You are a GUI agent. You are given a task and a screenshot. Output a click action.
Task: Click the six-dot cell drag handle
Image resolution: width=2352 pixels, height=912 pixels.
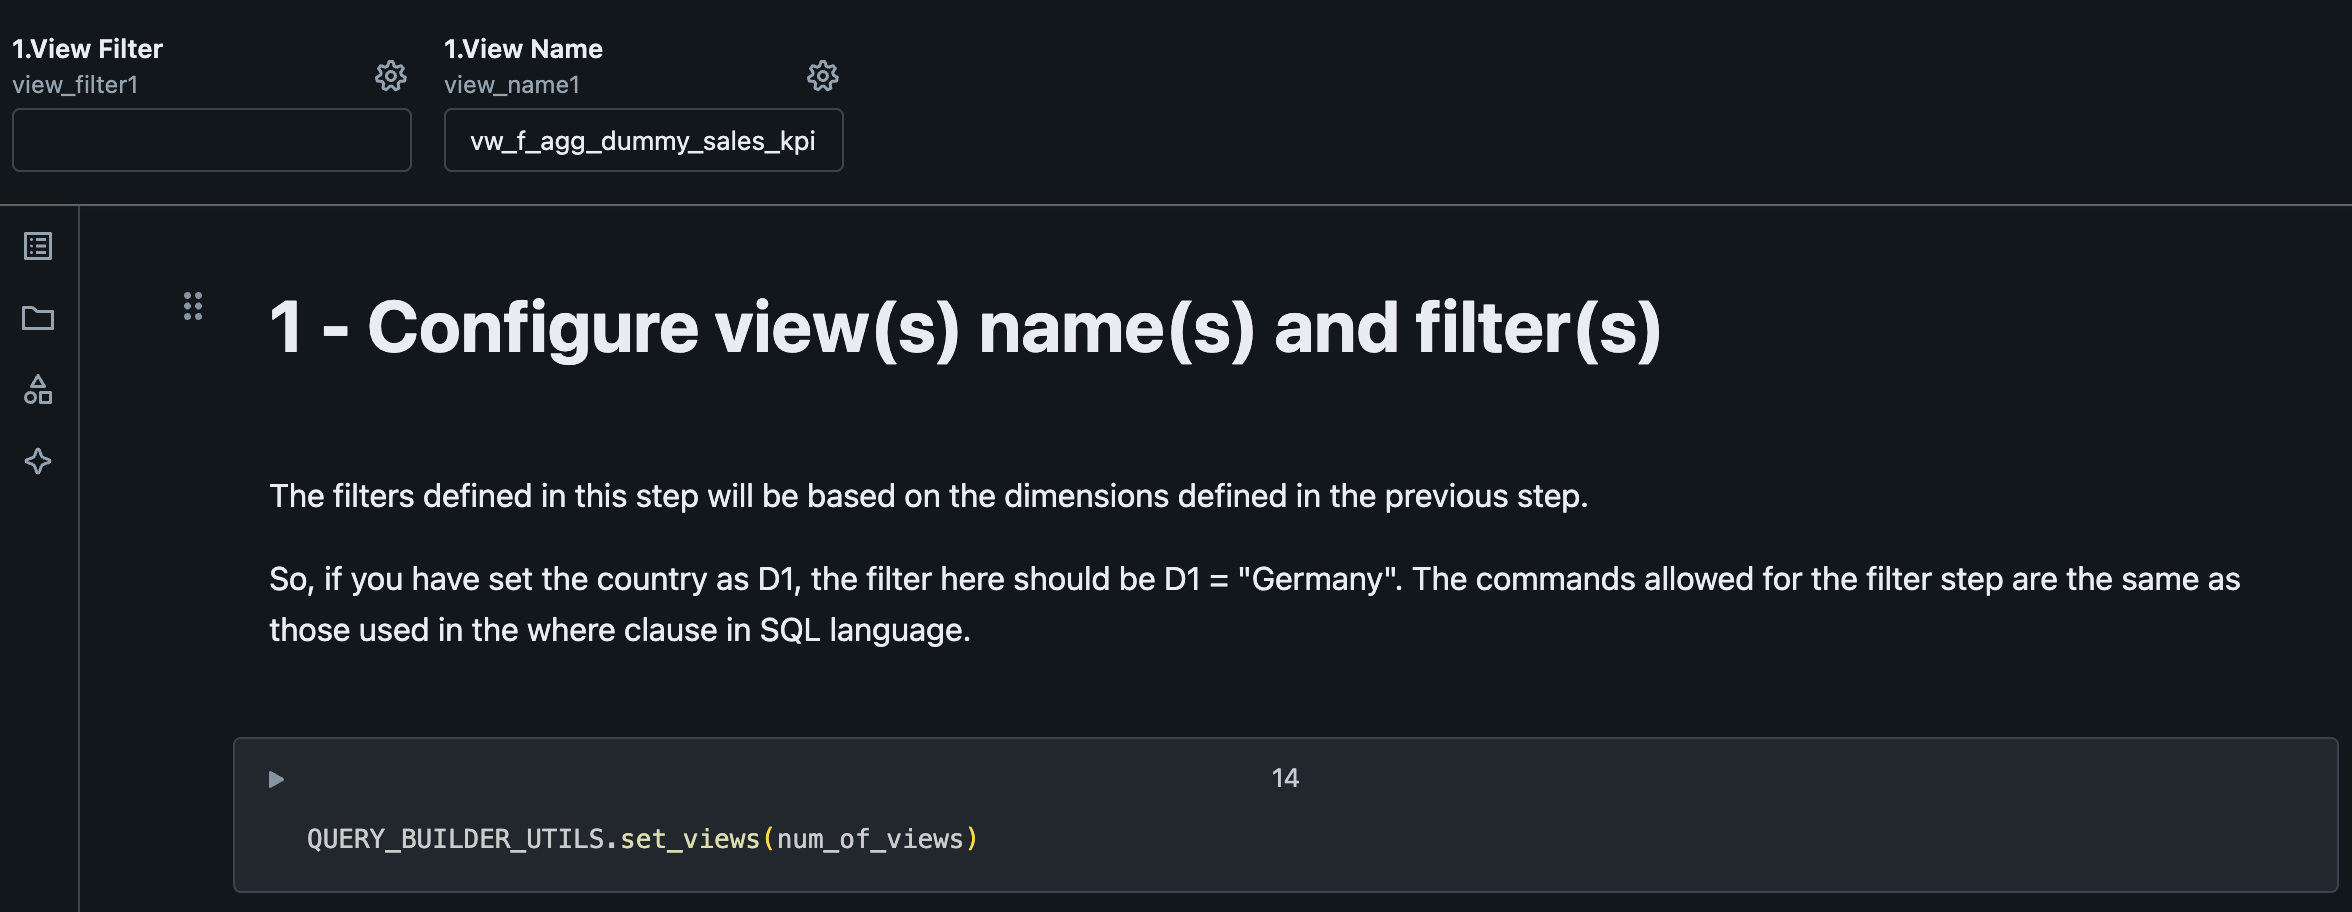click(x=193, y=306)
